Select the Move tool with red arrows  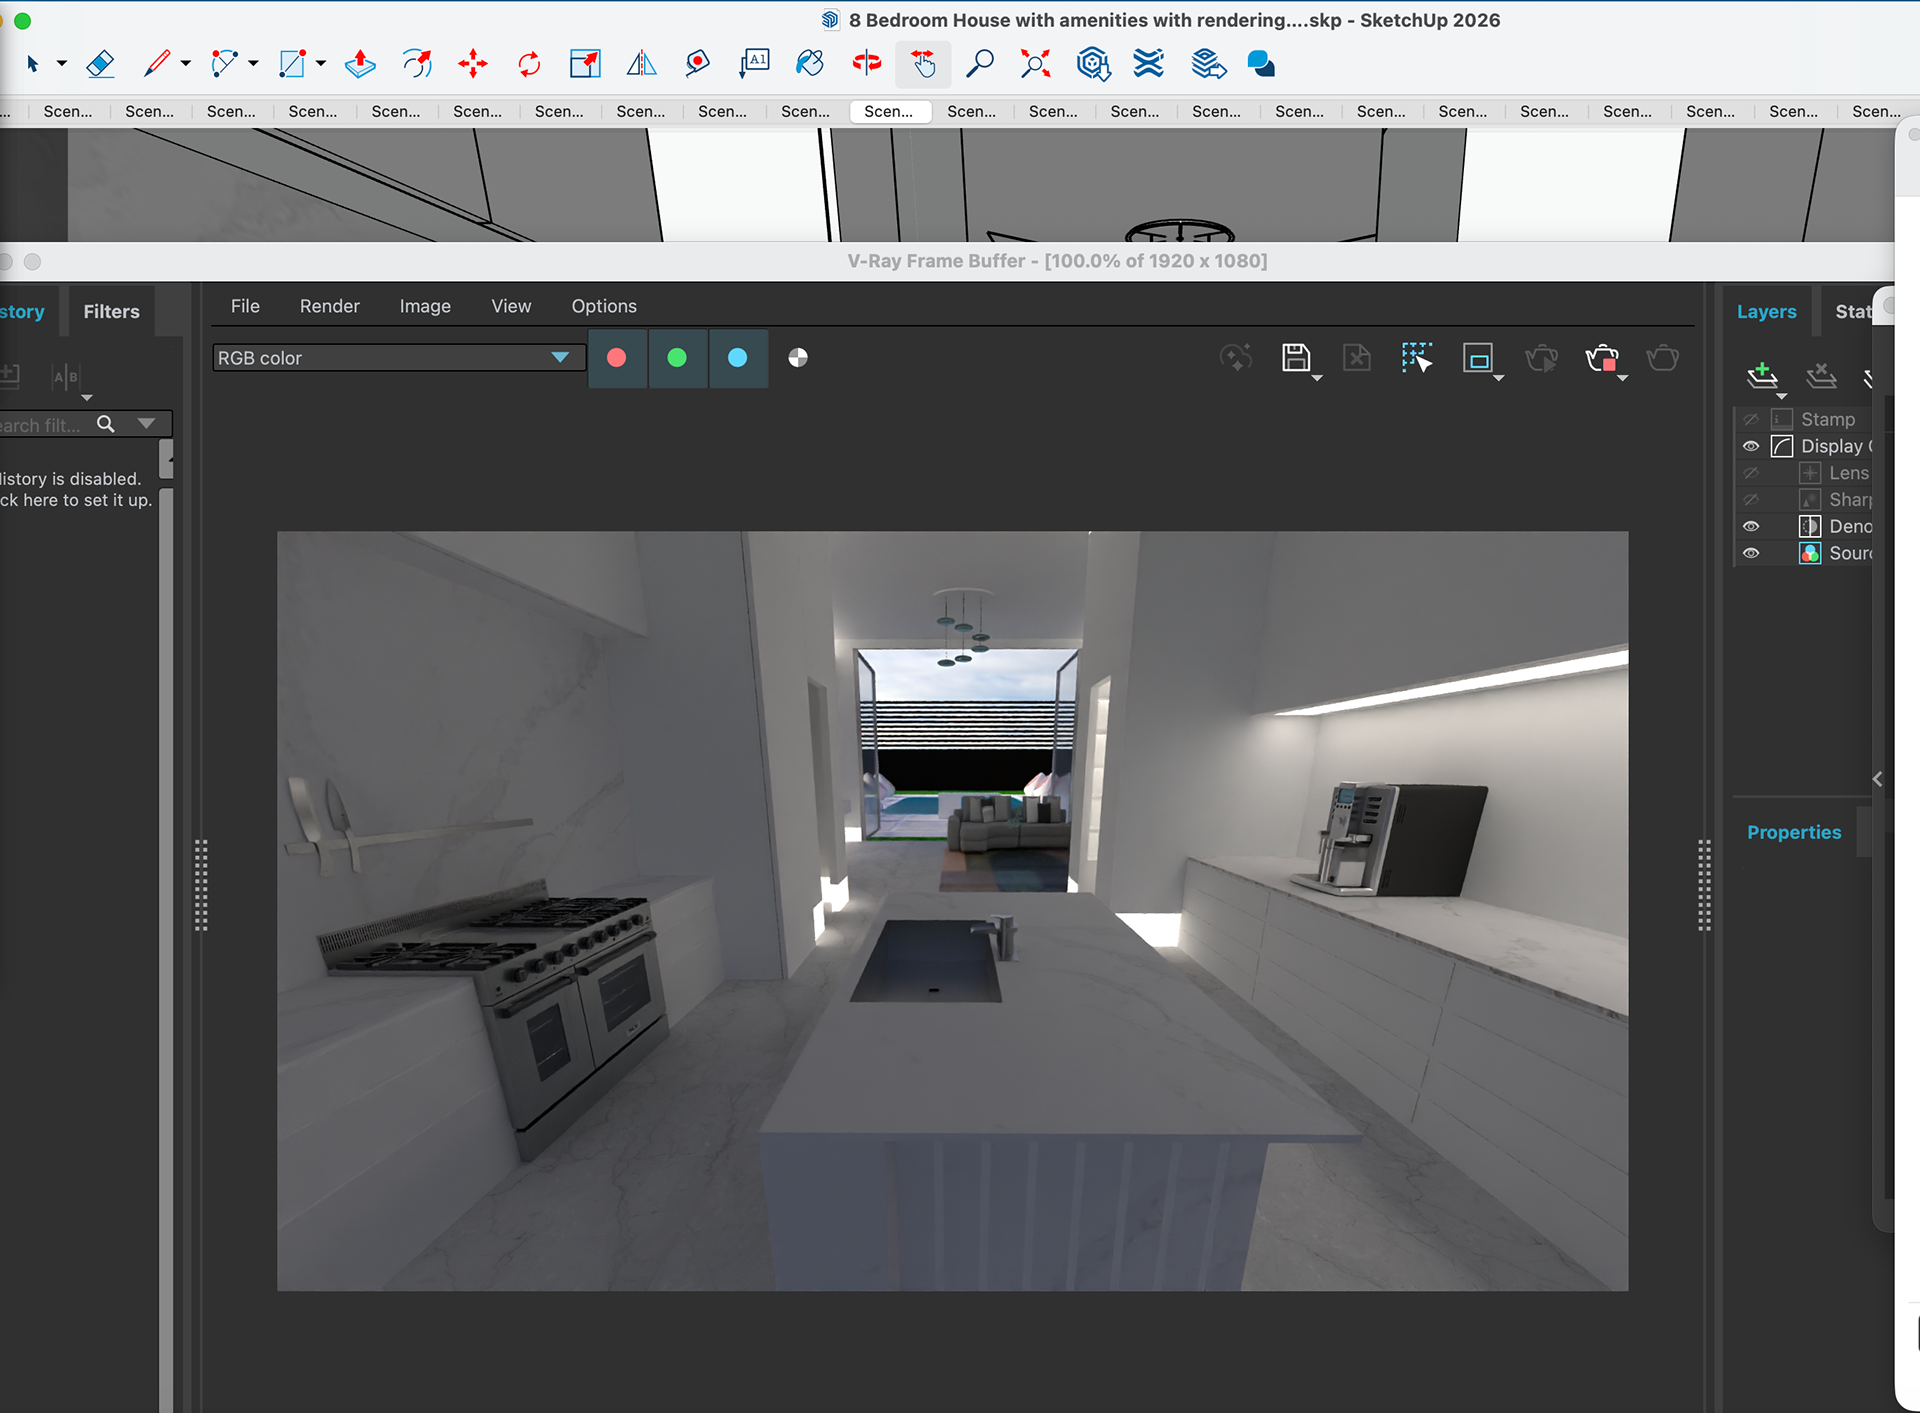(473, 65)
